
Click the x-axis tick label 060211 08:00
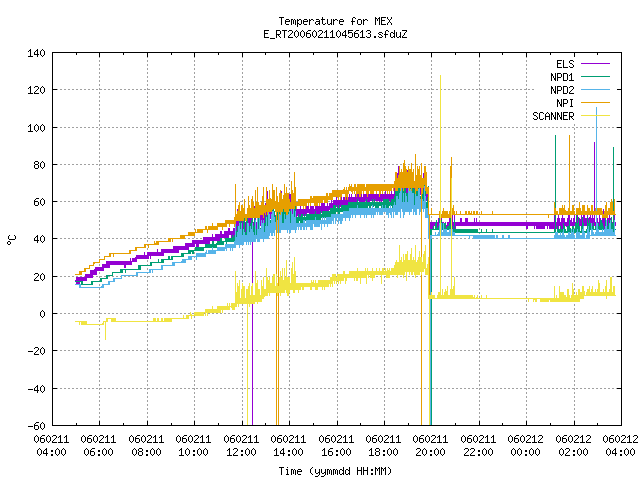pyautogui.click(x=146, y=446)
